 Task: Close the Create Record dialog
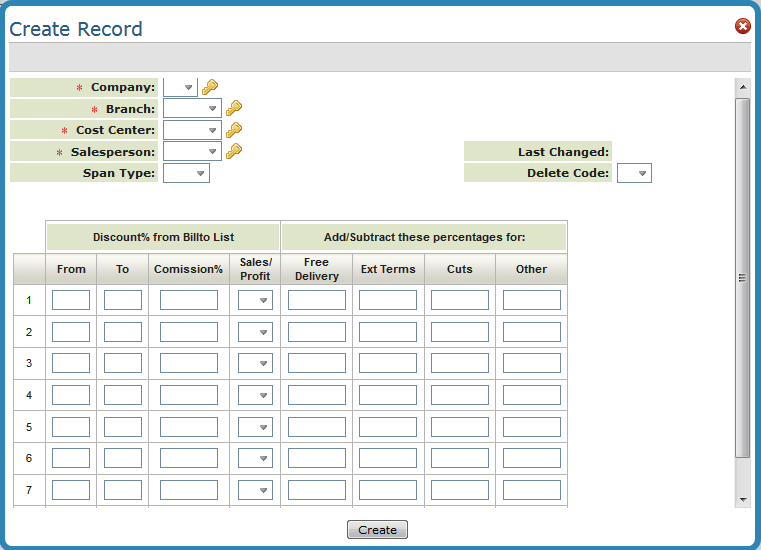point(743,26)
